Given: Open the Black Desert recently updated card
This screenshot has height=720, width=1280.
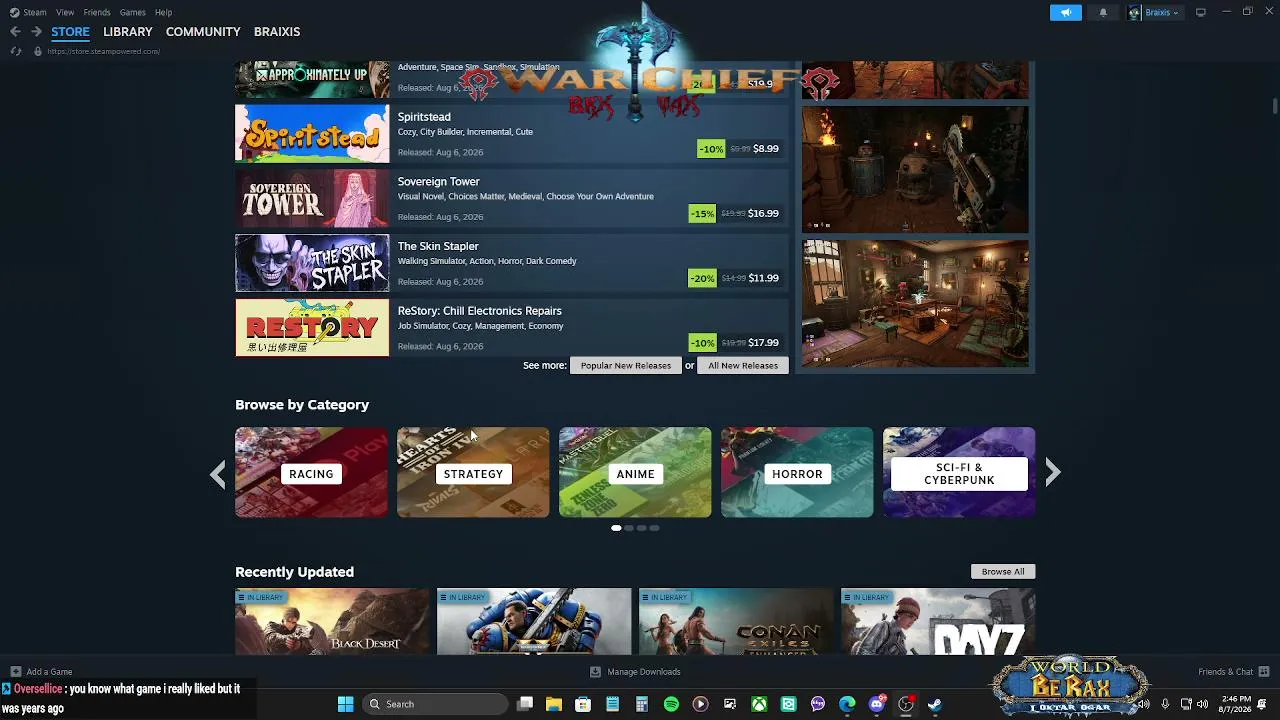Looking at the screenshot, I should (332, 621).
